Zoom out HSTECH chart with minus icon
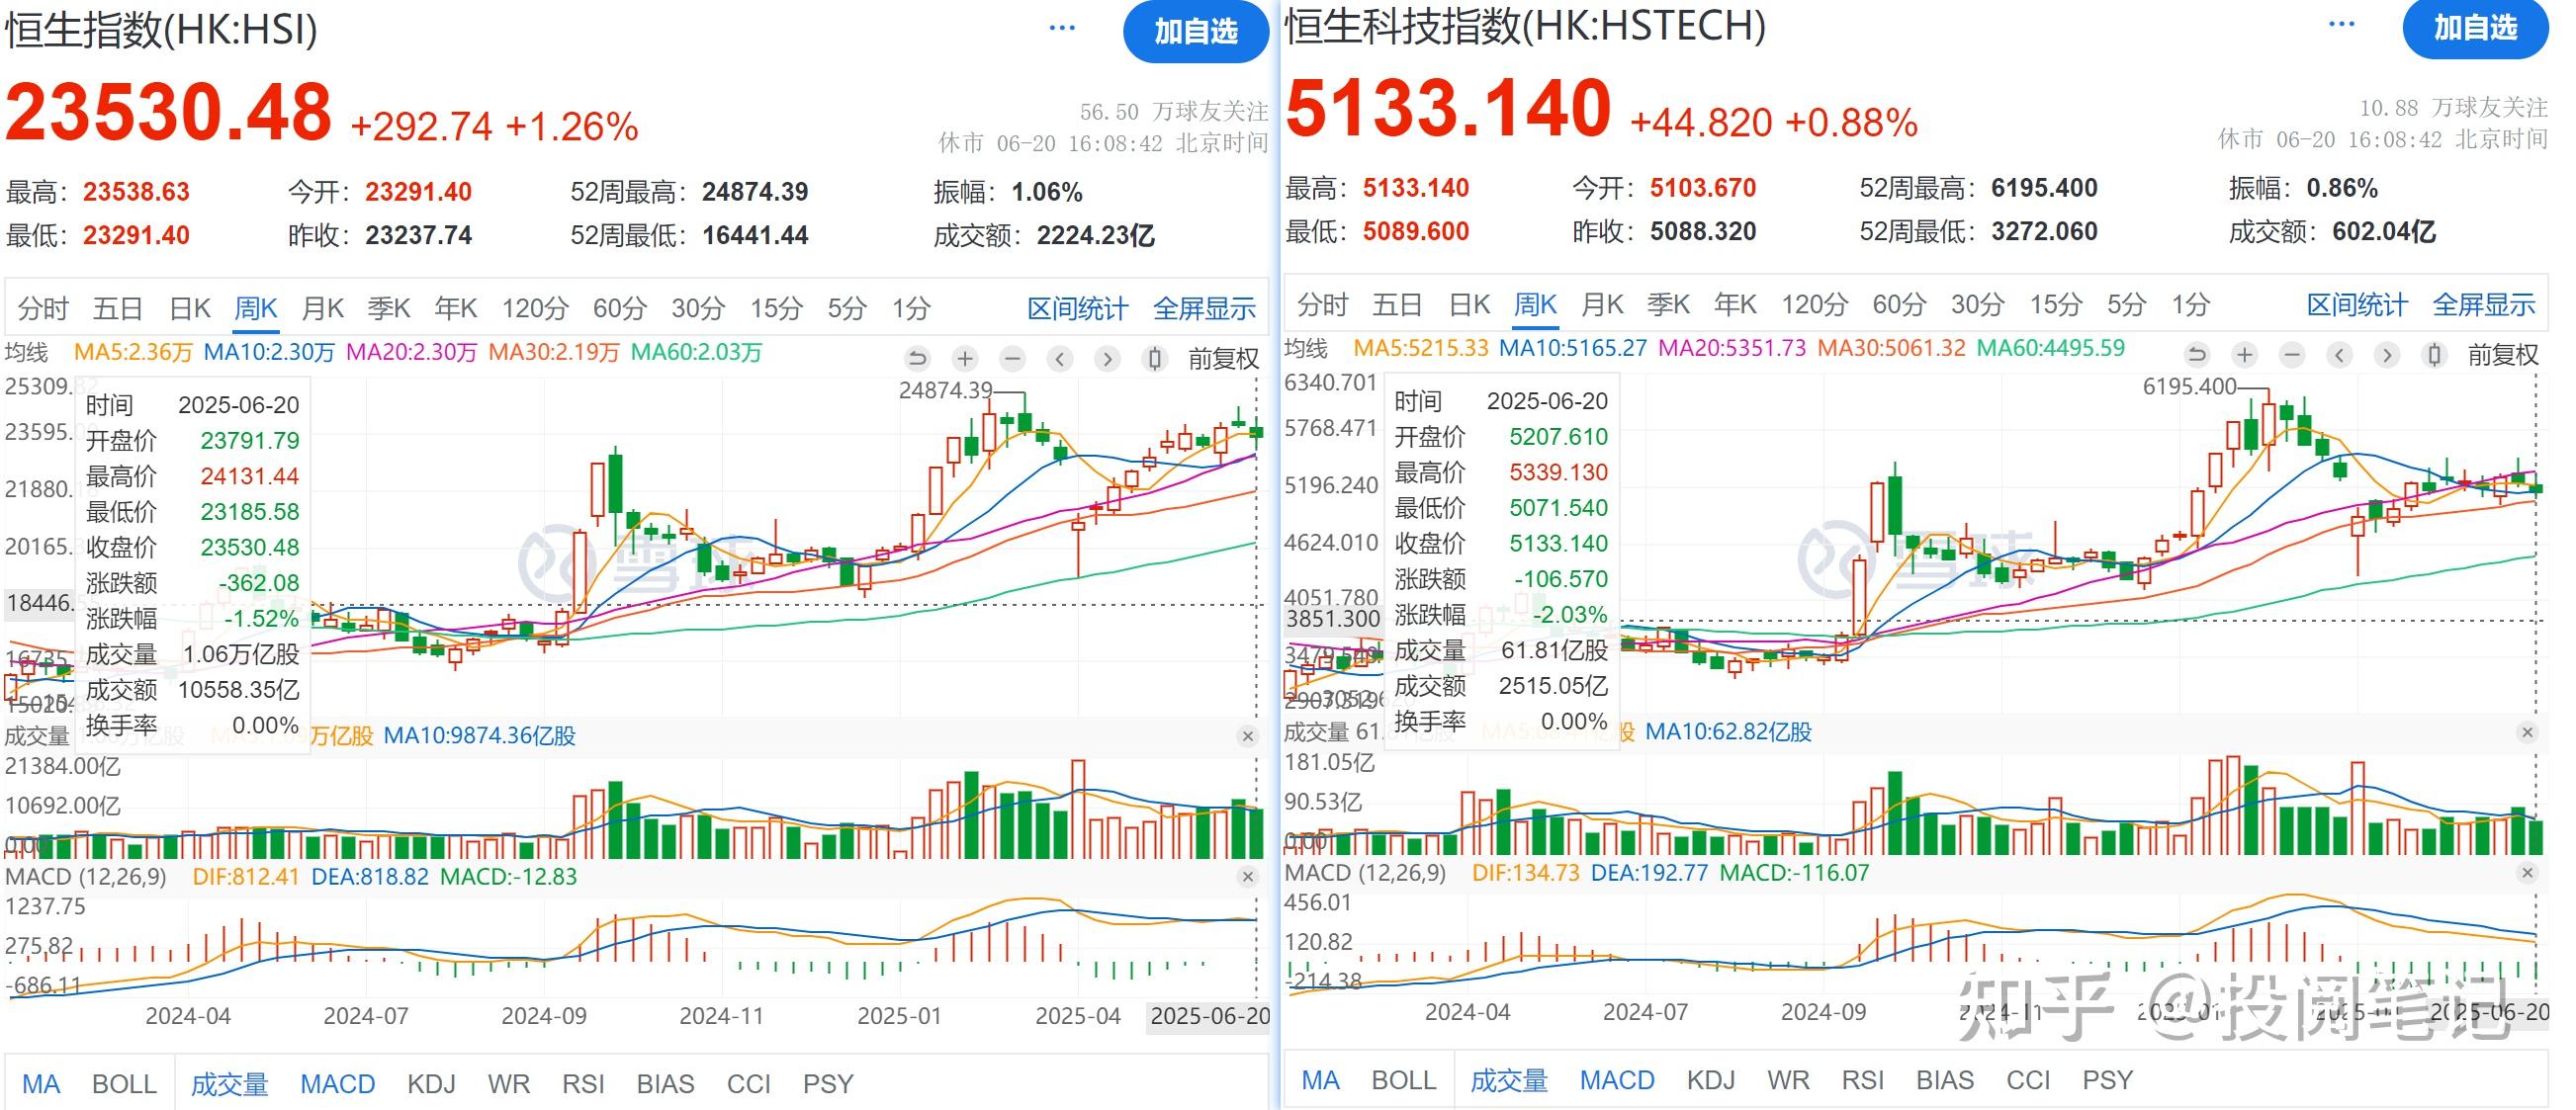This screenshot has height=1110, width=2576. point(2292,354)
